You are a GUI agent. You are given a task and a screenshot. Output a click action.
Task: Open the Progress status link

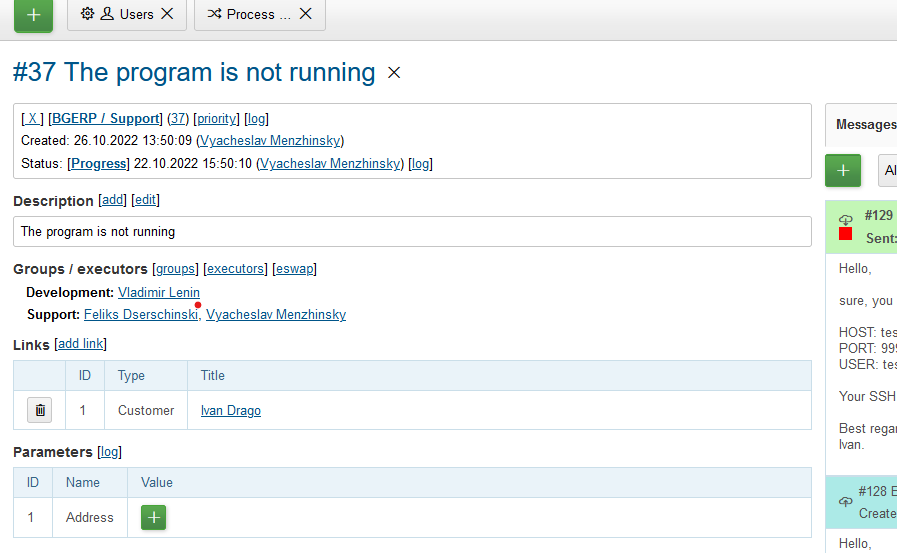pyautogui.click(x=98, y=163)
